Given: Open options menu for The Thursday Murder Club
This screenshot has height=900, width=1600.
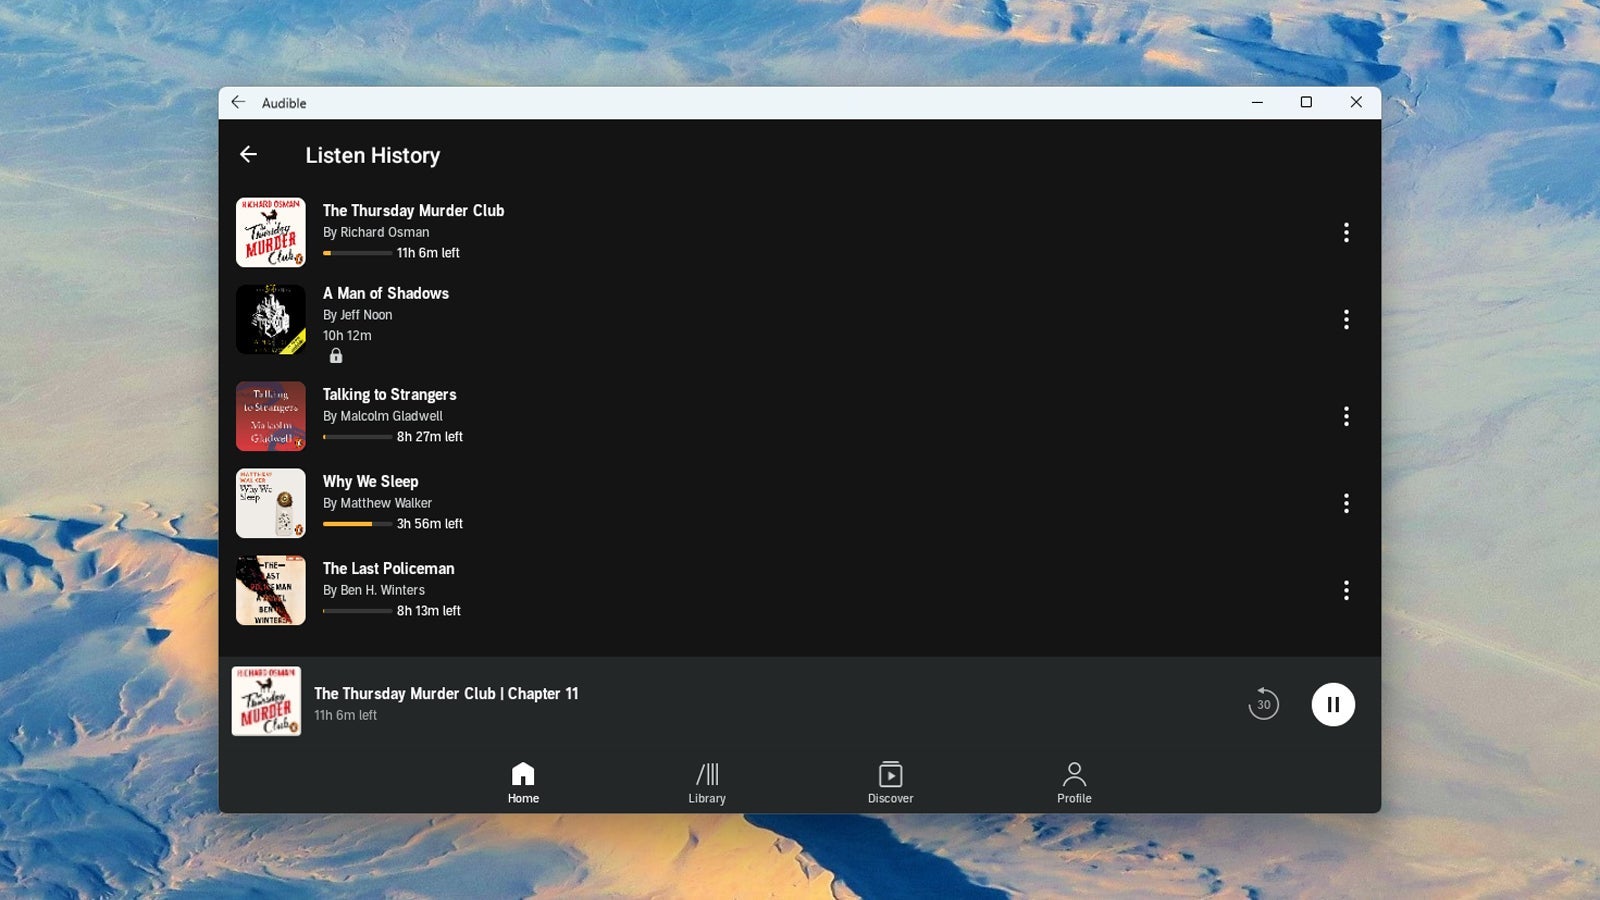Looking at the screenshot, I should coord(1347,232).
